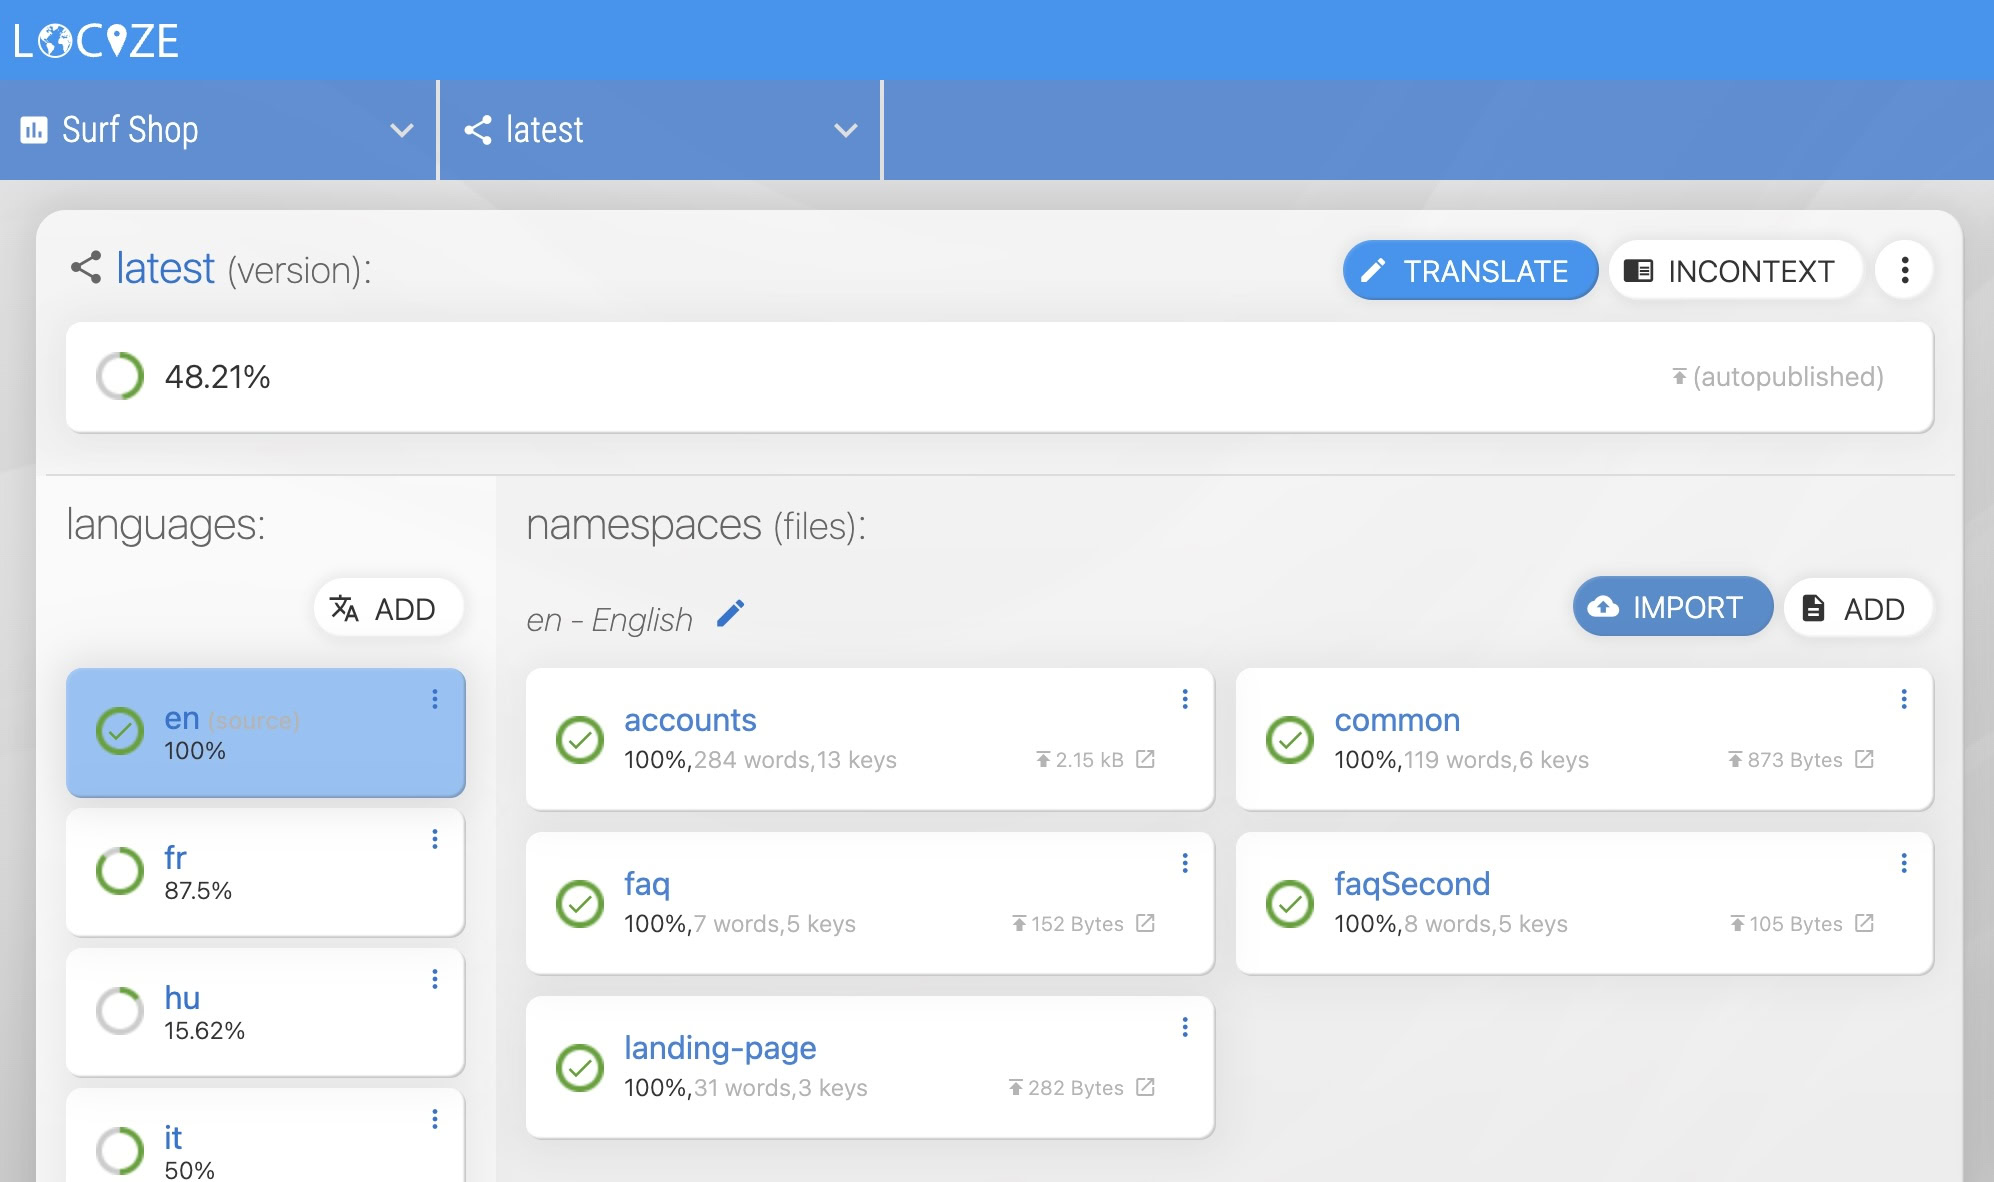The image size is (1994, 1182).
Task: Click the TRANSLATE button
Action: [x=1469, y=270]
